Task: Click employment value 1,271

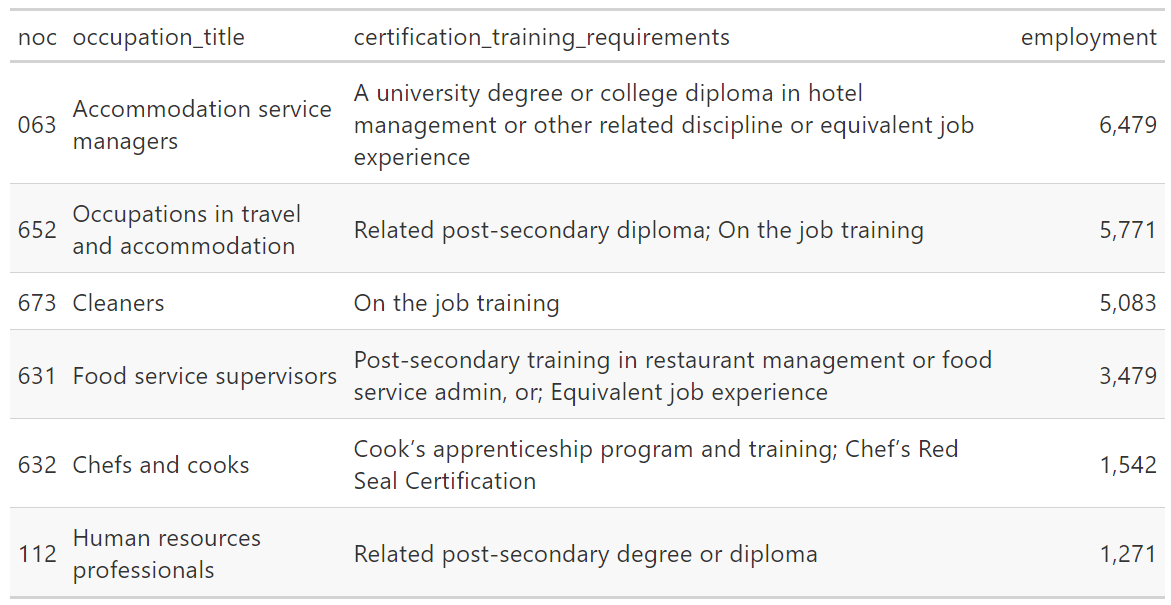Action: click(1127, 554)
